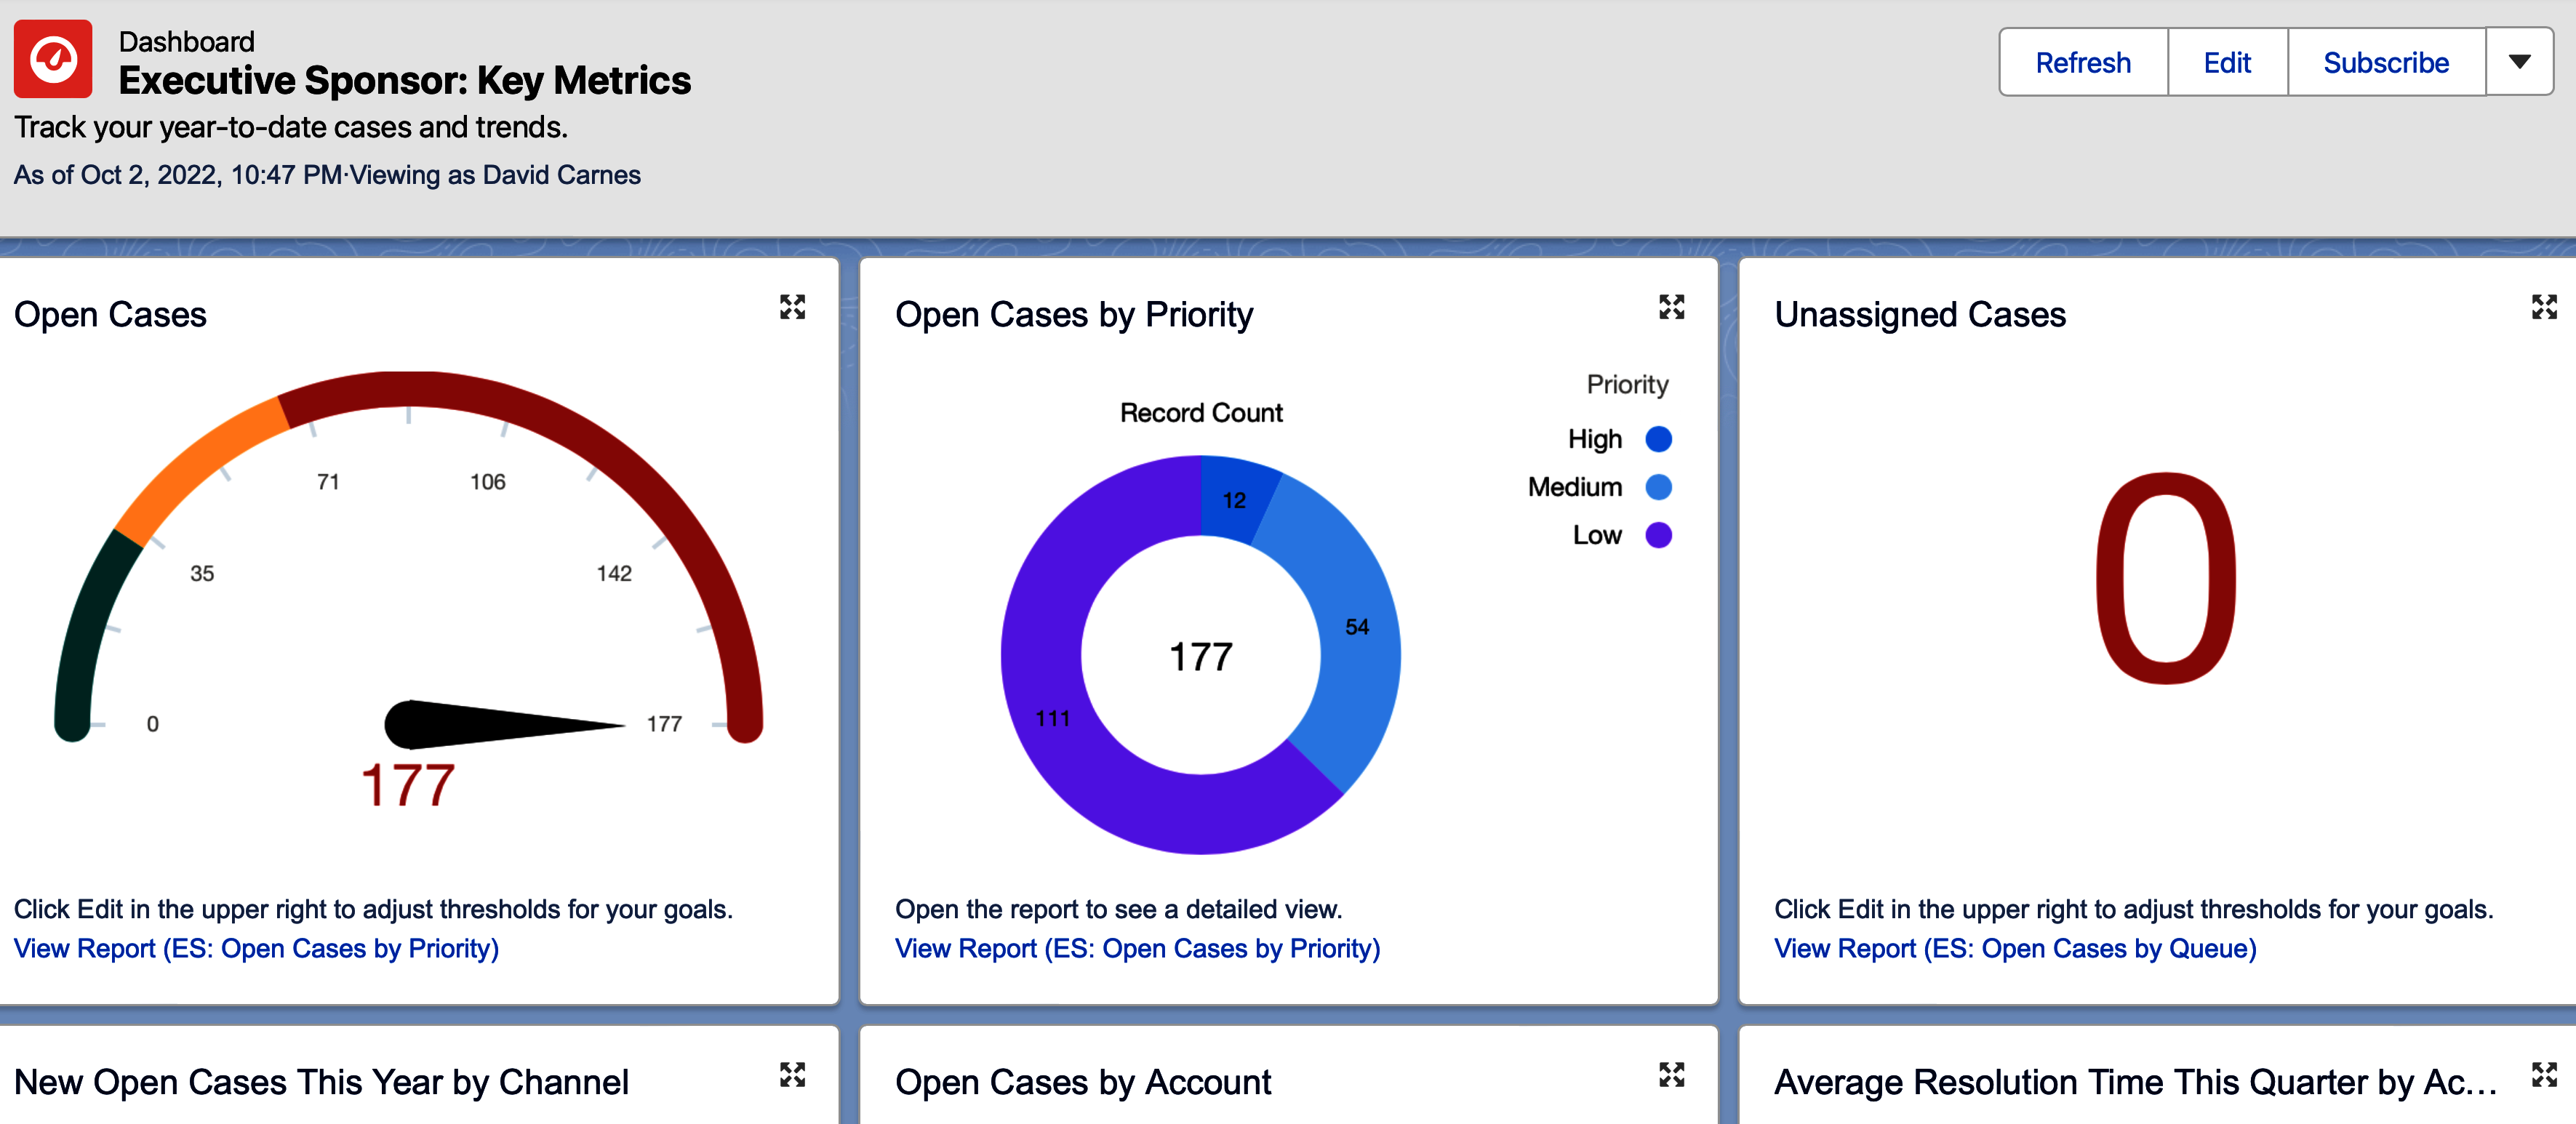Viewport: 2576px width, 1124px height.
Task: Expand the New Open Cases This Year by Channel widget
Action: tap(792, 1075)
